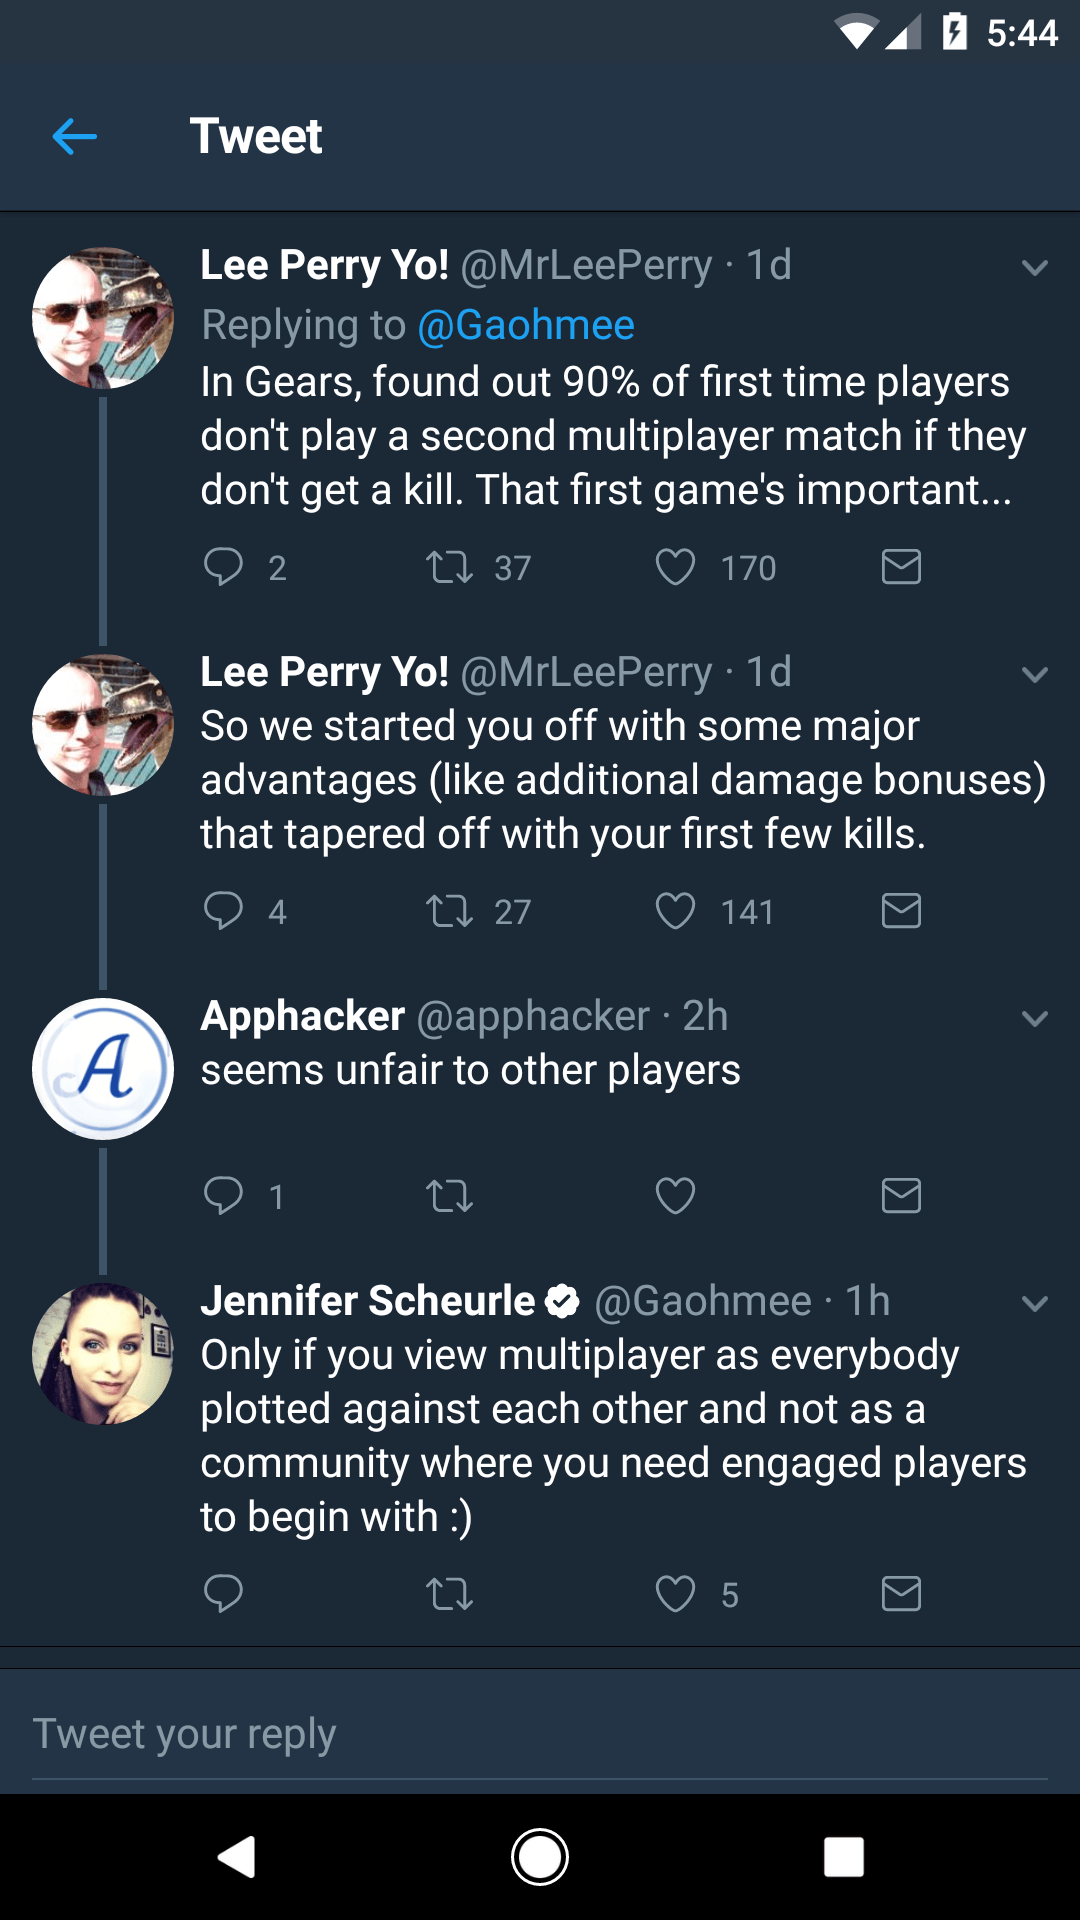This screenshot has width=1080, height=1920.
Task: Focus the 'Tweet your reply' field
Action: click(540, 1734)
